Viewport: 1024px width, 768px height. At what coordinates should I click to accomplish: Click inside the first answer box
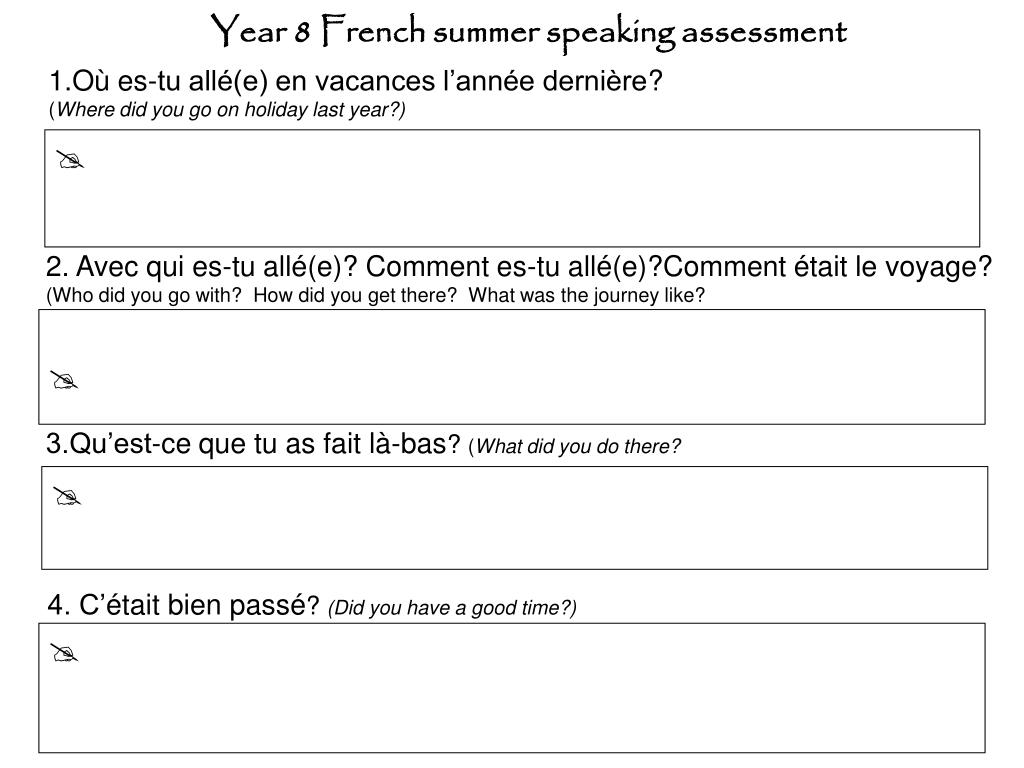click(512, 188)
